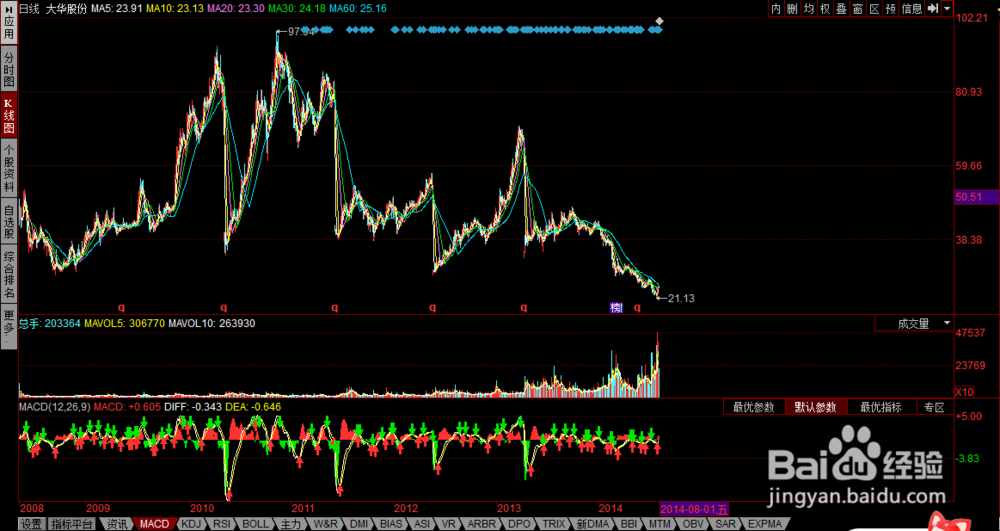1000x531 pixels.
Task: Click the 总手: 203364 volume label
Action: coord(50,323)
